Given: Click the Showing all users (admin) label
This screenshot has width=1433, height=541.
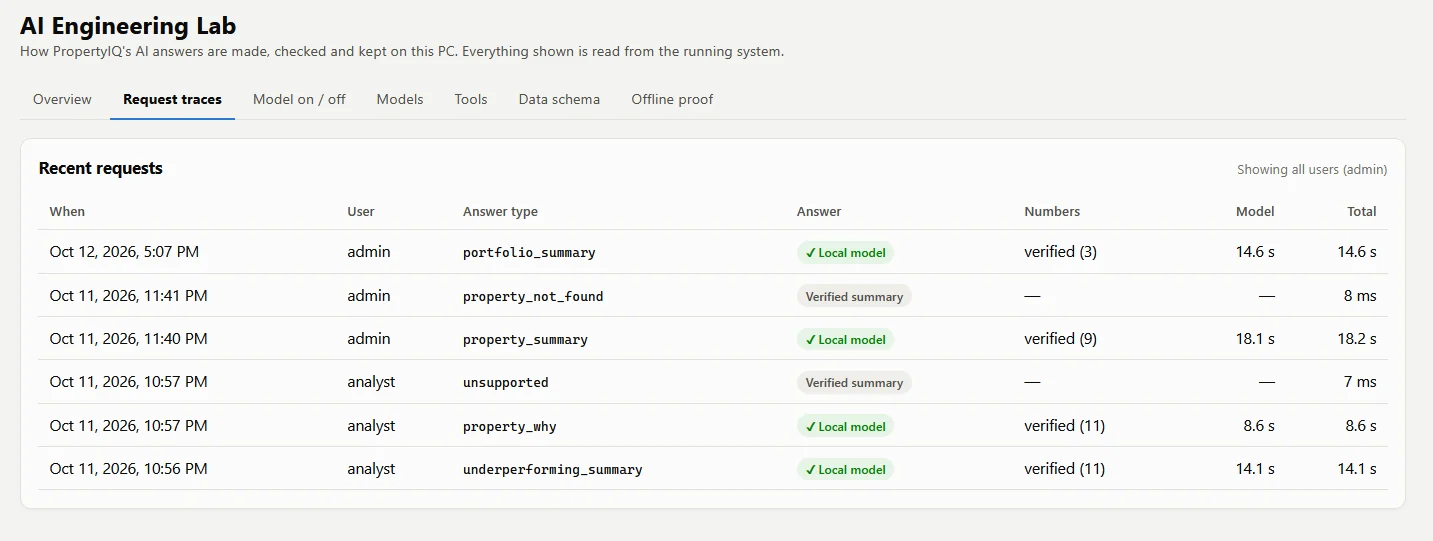Looking at the screenshot, I should 1312,170.
